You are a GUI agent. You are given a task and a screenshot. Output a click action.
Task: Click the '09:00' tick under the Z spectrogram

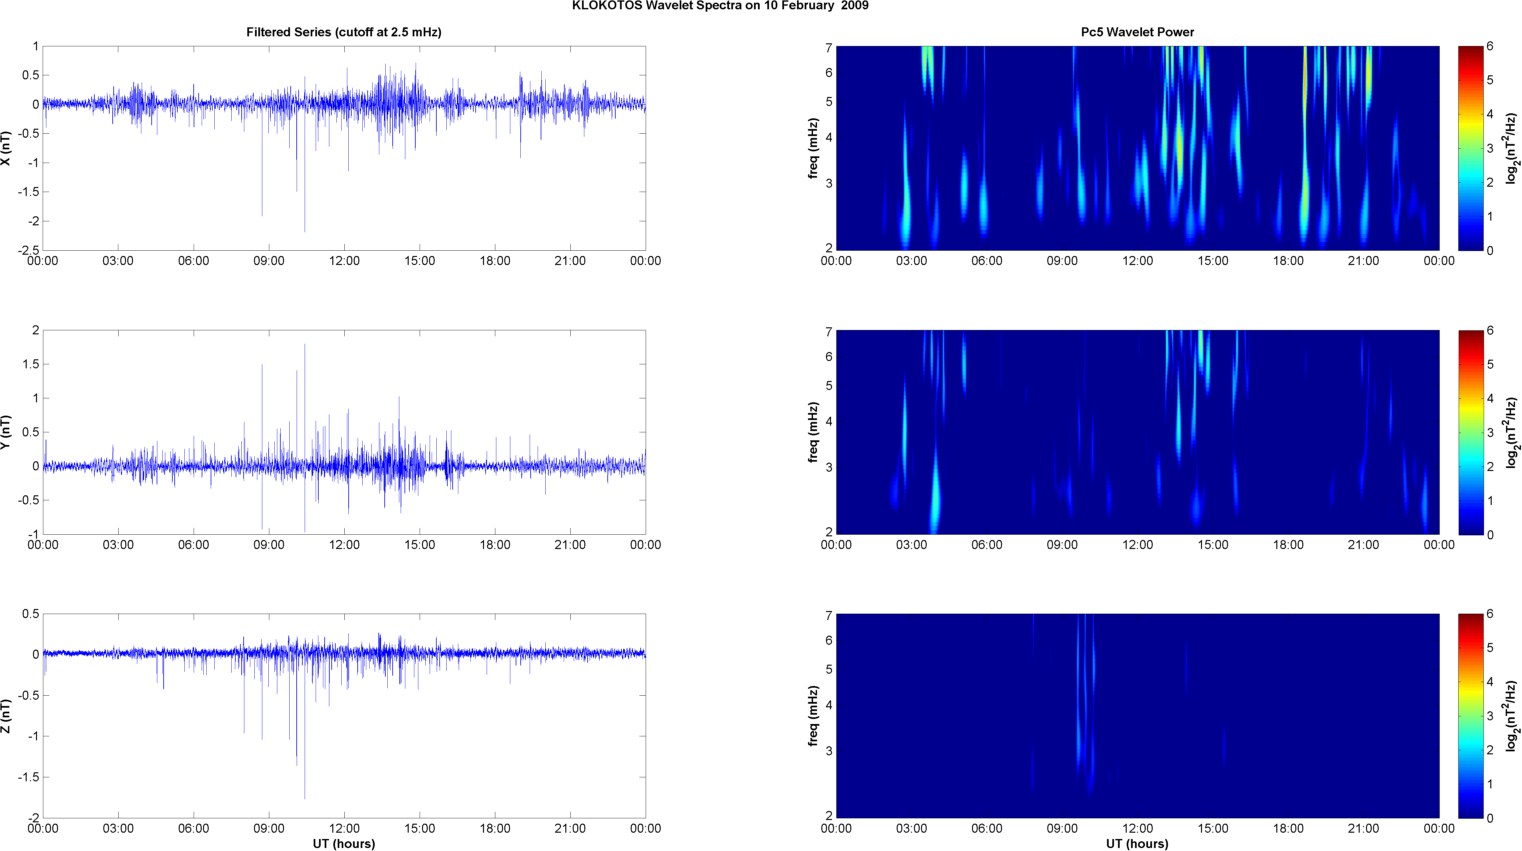1062,828
